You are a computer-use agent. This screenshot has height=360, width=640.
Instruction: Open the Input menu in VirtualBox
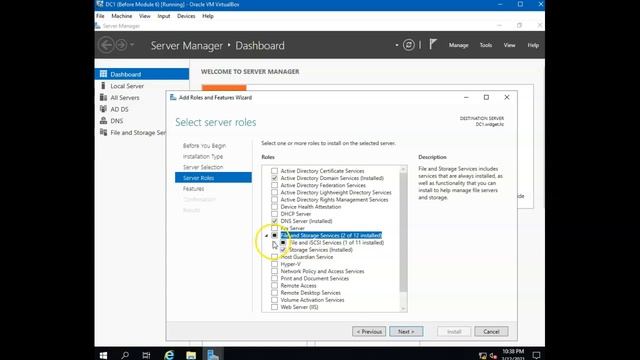pos(164,16)
